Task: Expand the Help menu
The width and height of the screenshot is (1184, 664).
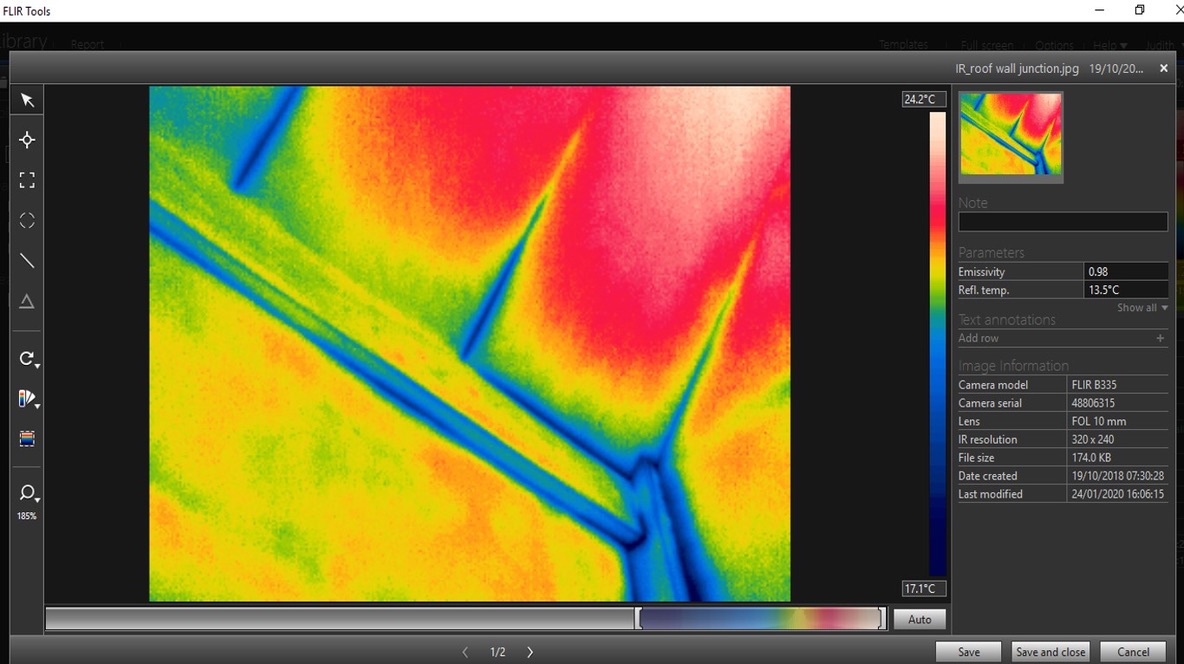Action: click(1109, 44)
